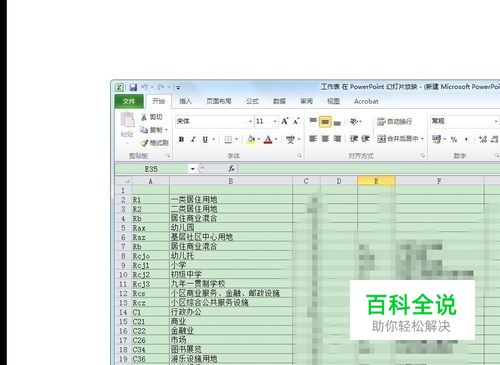Image resolution: width=500 pixels, height=365 pixels.
Task: Click the Select All corner button
Action: tap(124, 181)
